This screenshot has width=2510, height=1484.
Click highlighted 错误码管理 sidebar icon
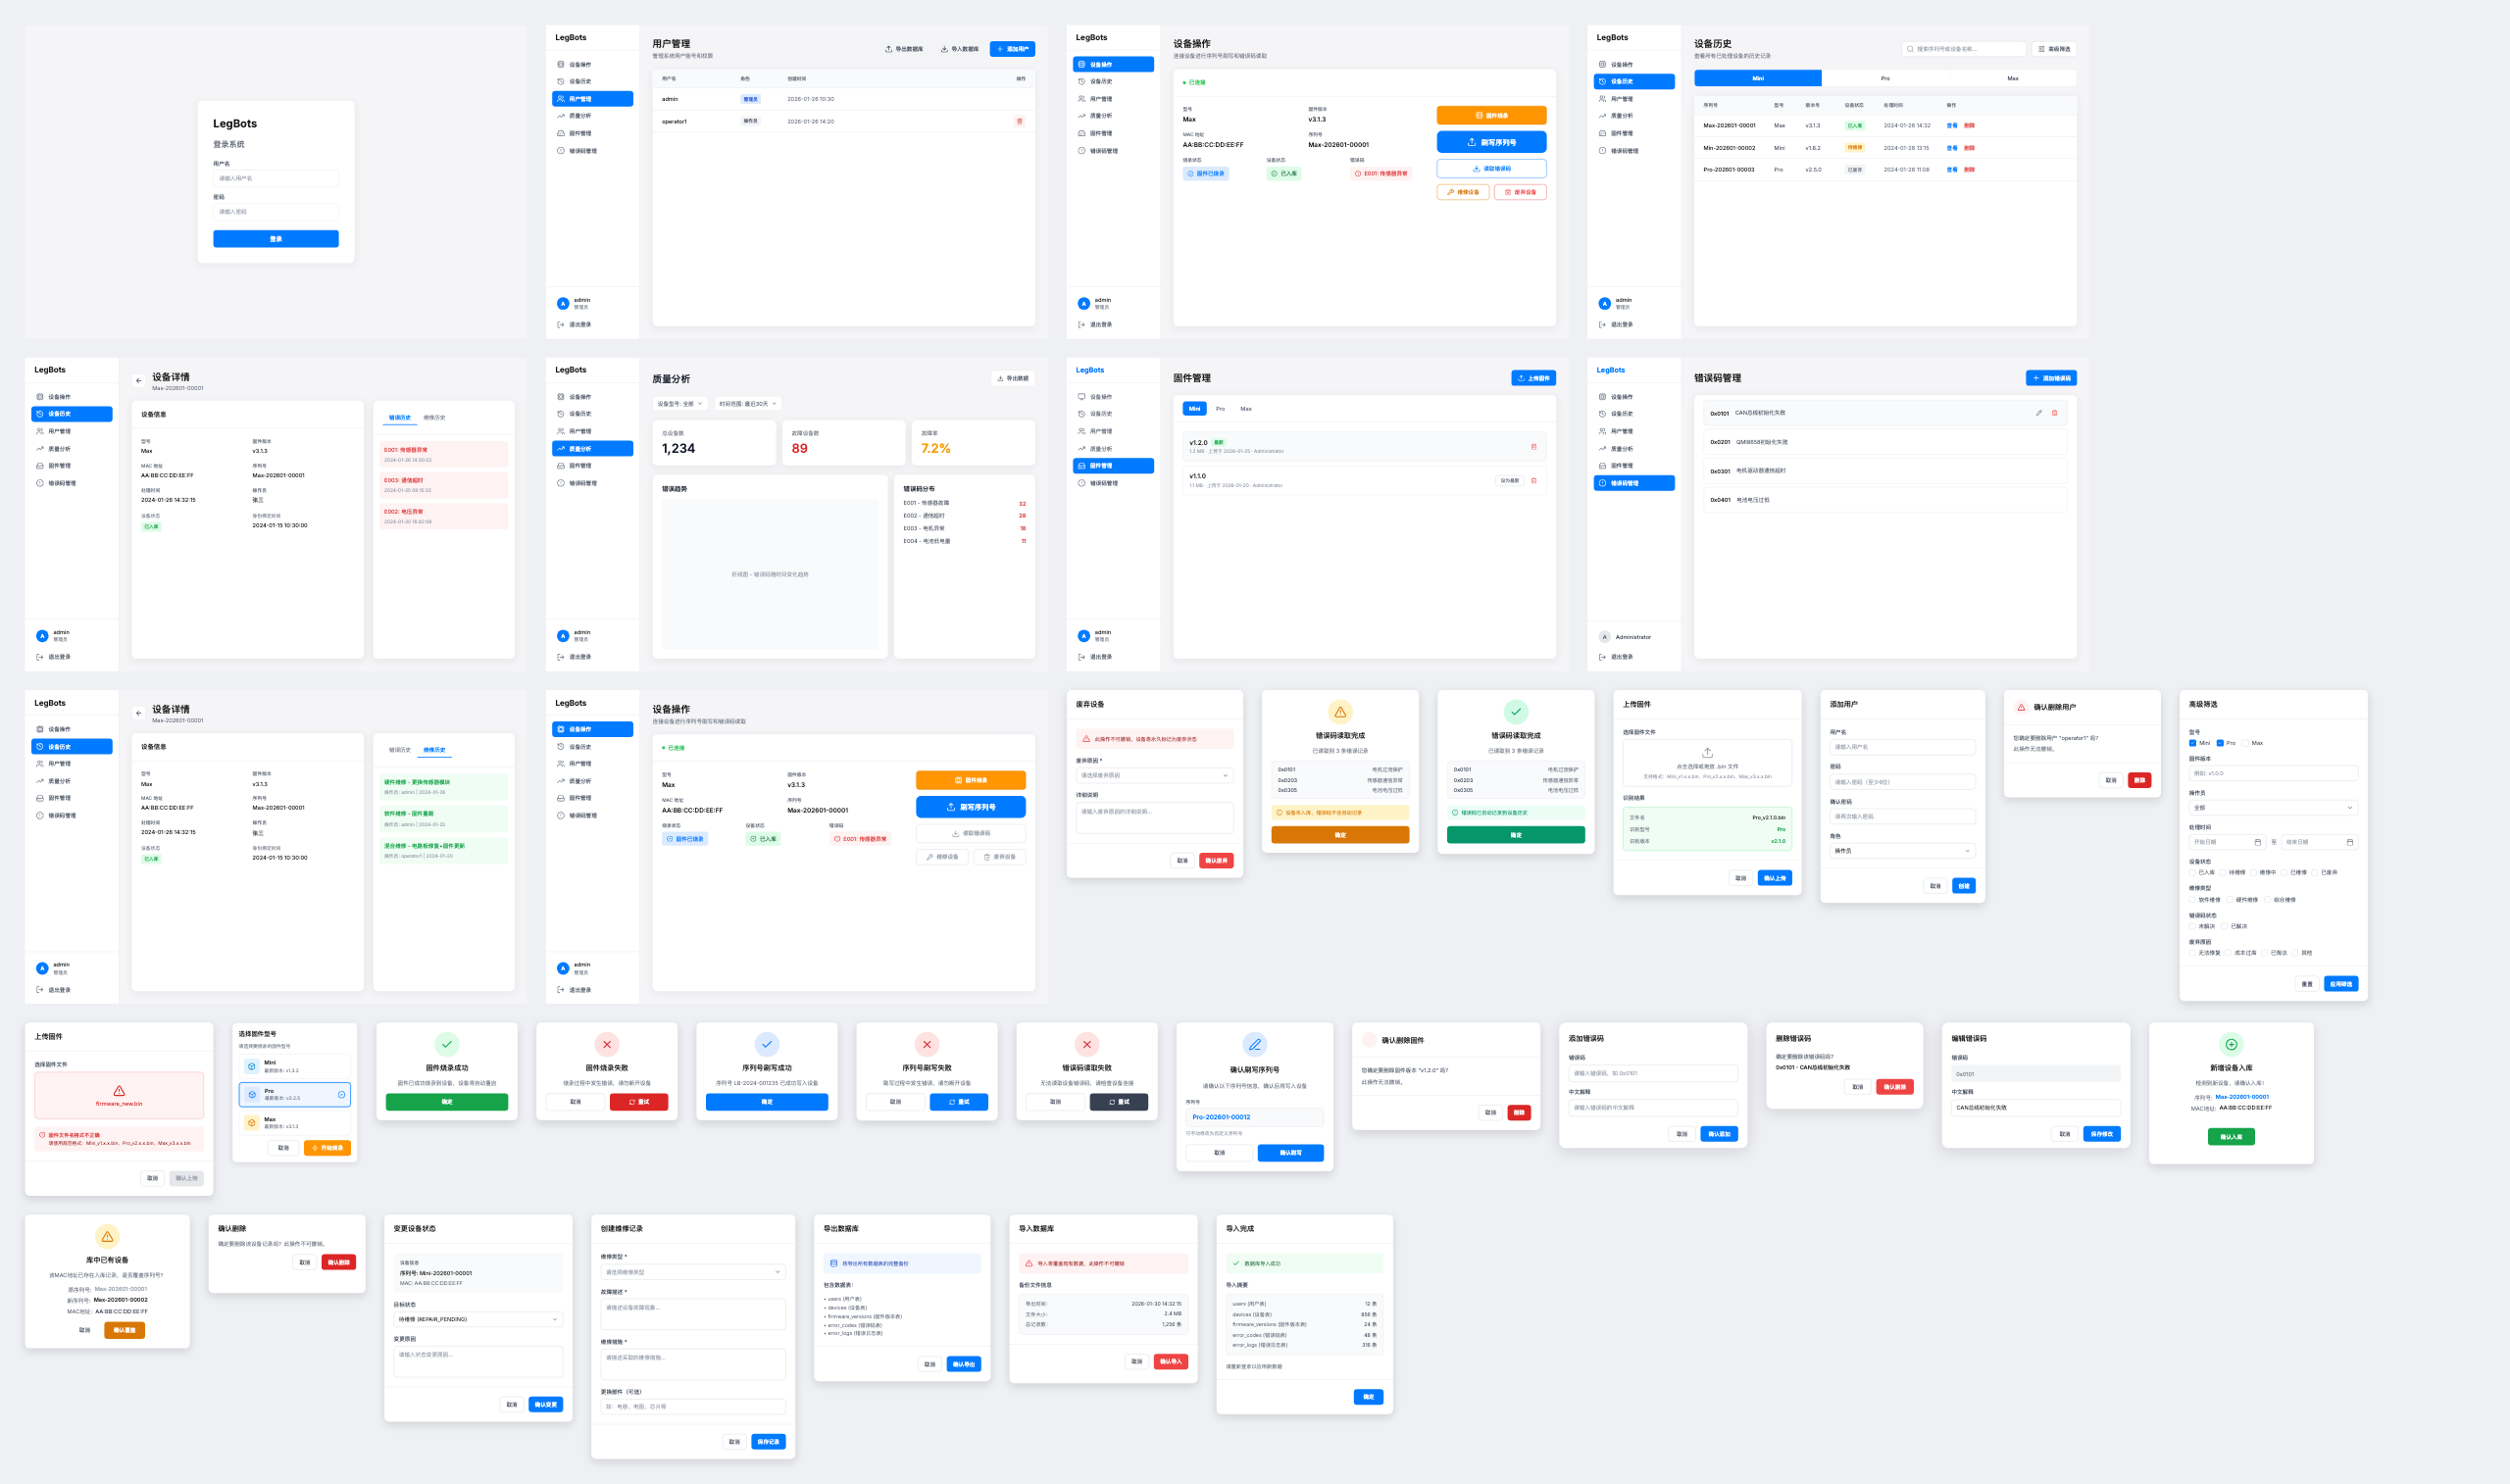point(1602,483)
